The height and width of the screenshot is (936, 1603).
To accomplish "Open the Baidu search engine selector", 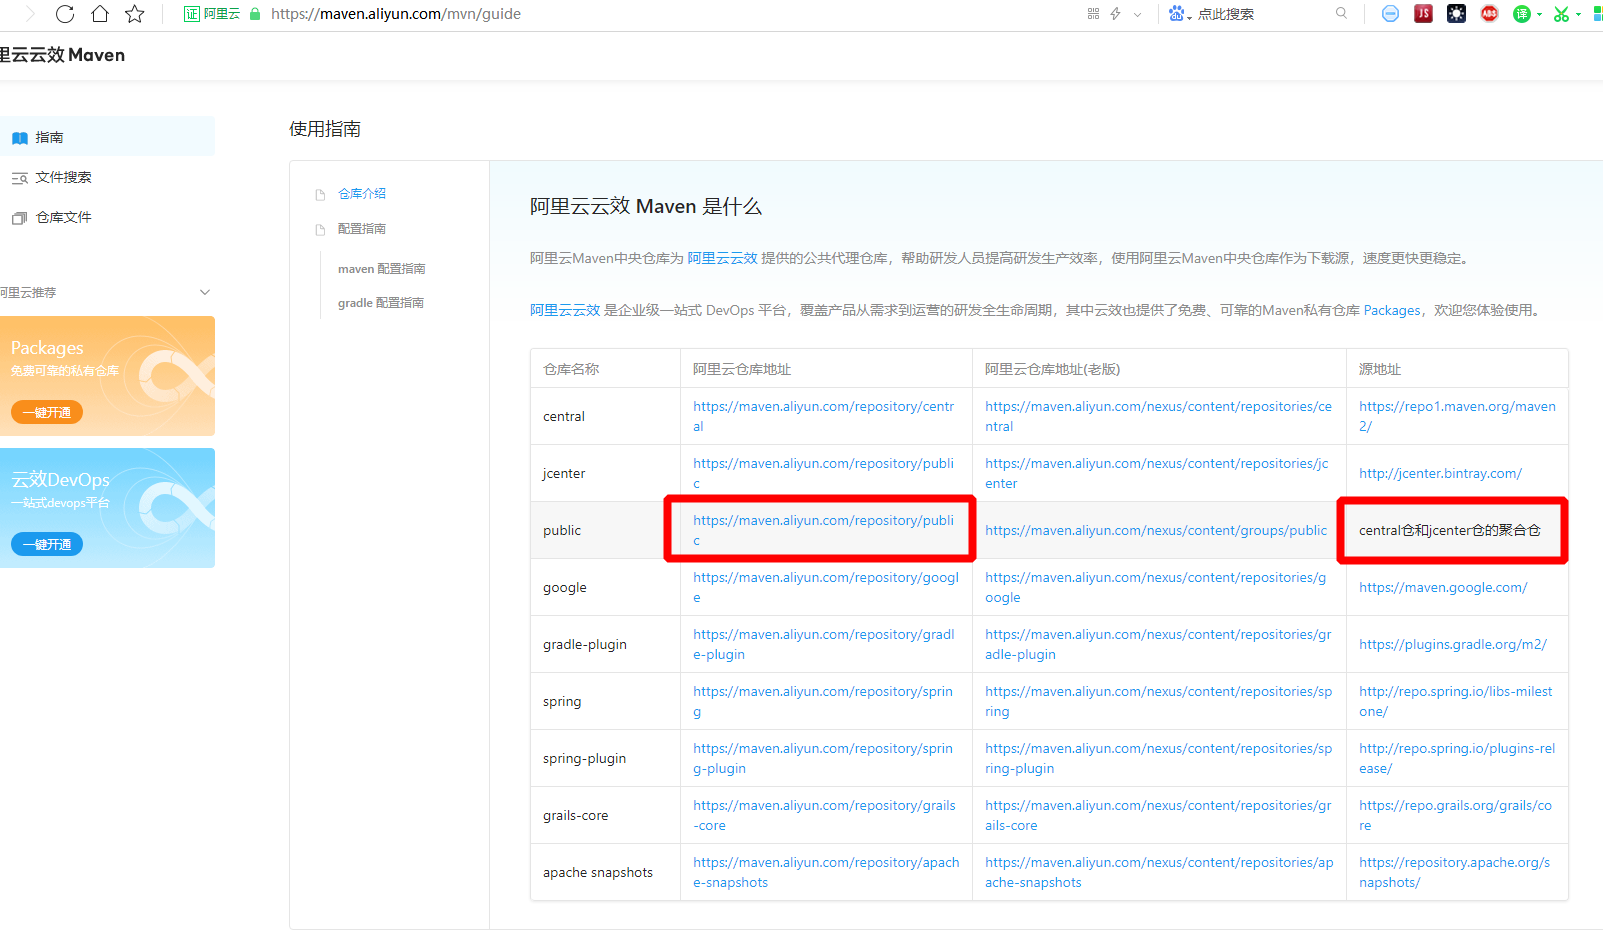I will 1180,14.
